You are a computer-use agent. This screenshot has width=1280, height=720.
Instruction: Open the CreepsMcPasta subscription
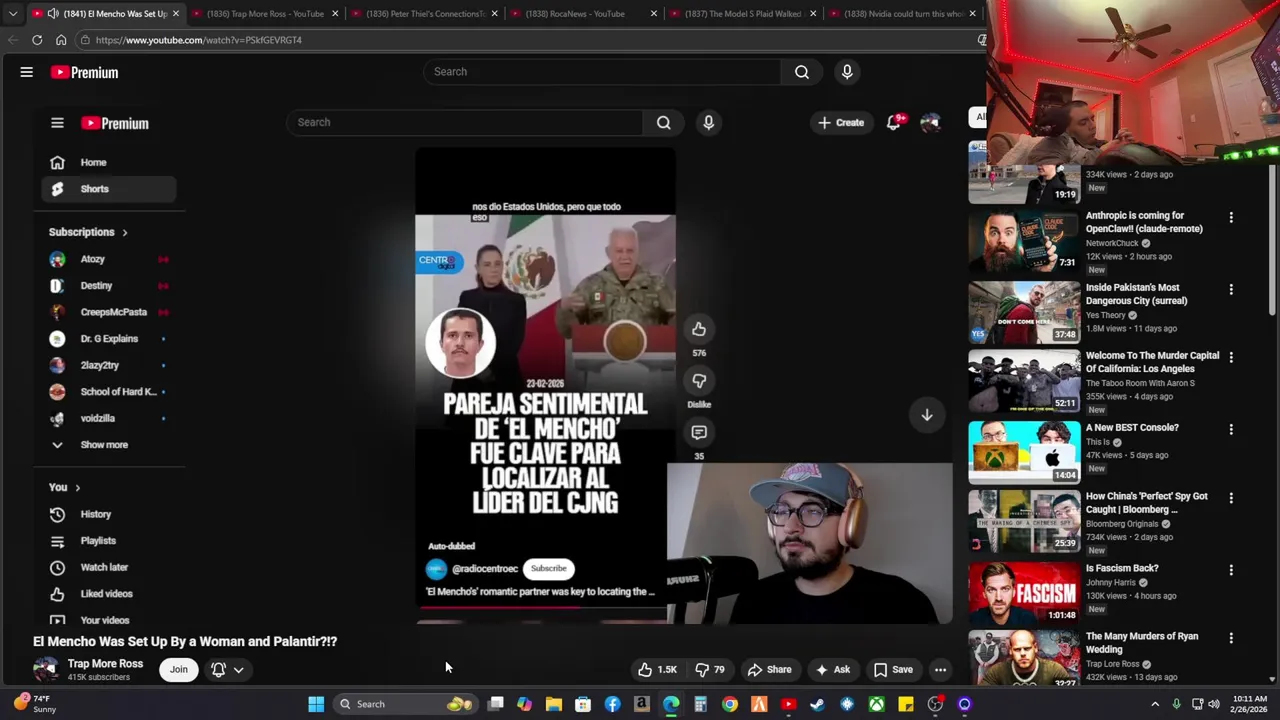click(113, 312)
